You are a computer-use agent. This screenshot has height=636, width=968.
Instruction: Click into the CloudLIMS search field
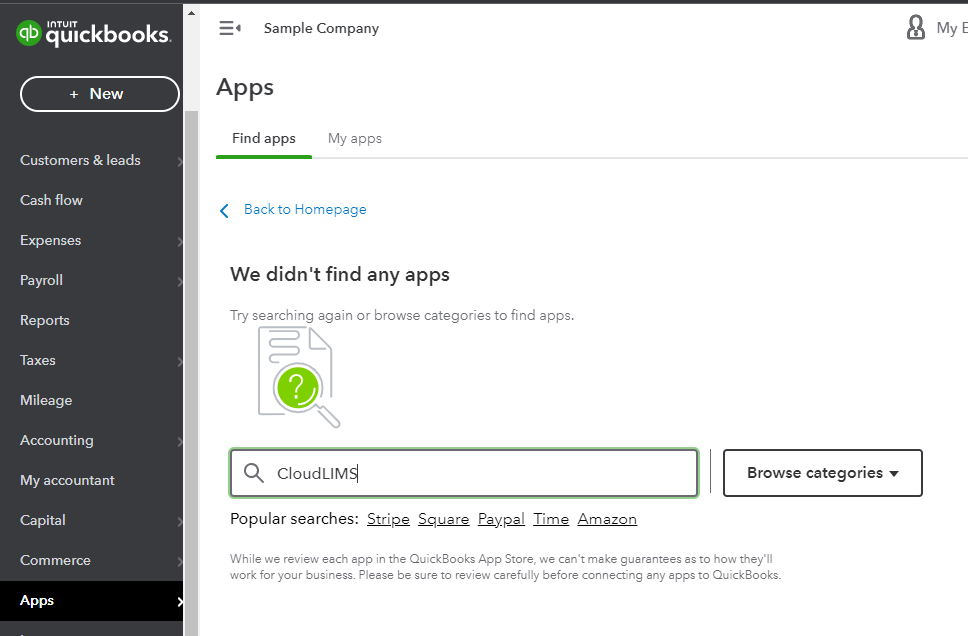(x=464, y=473)
